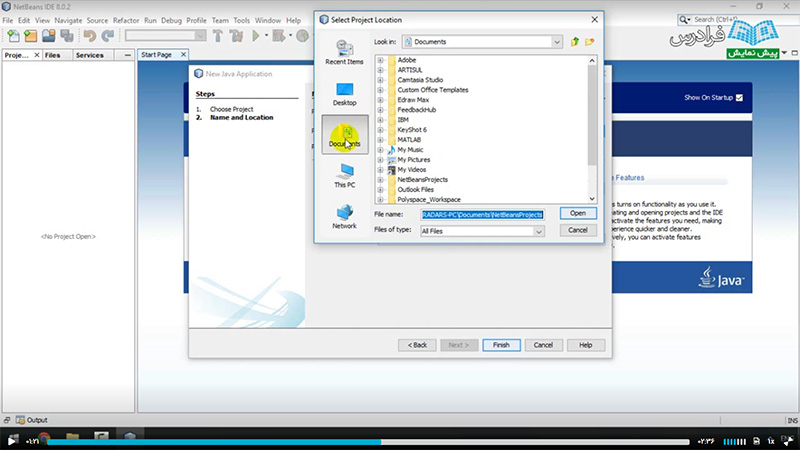Expand the MATLAB folder tree node
The width and height of the screenshot is (800, 450).
(381, 139)
